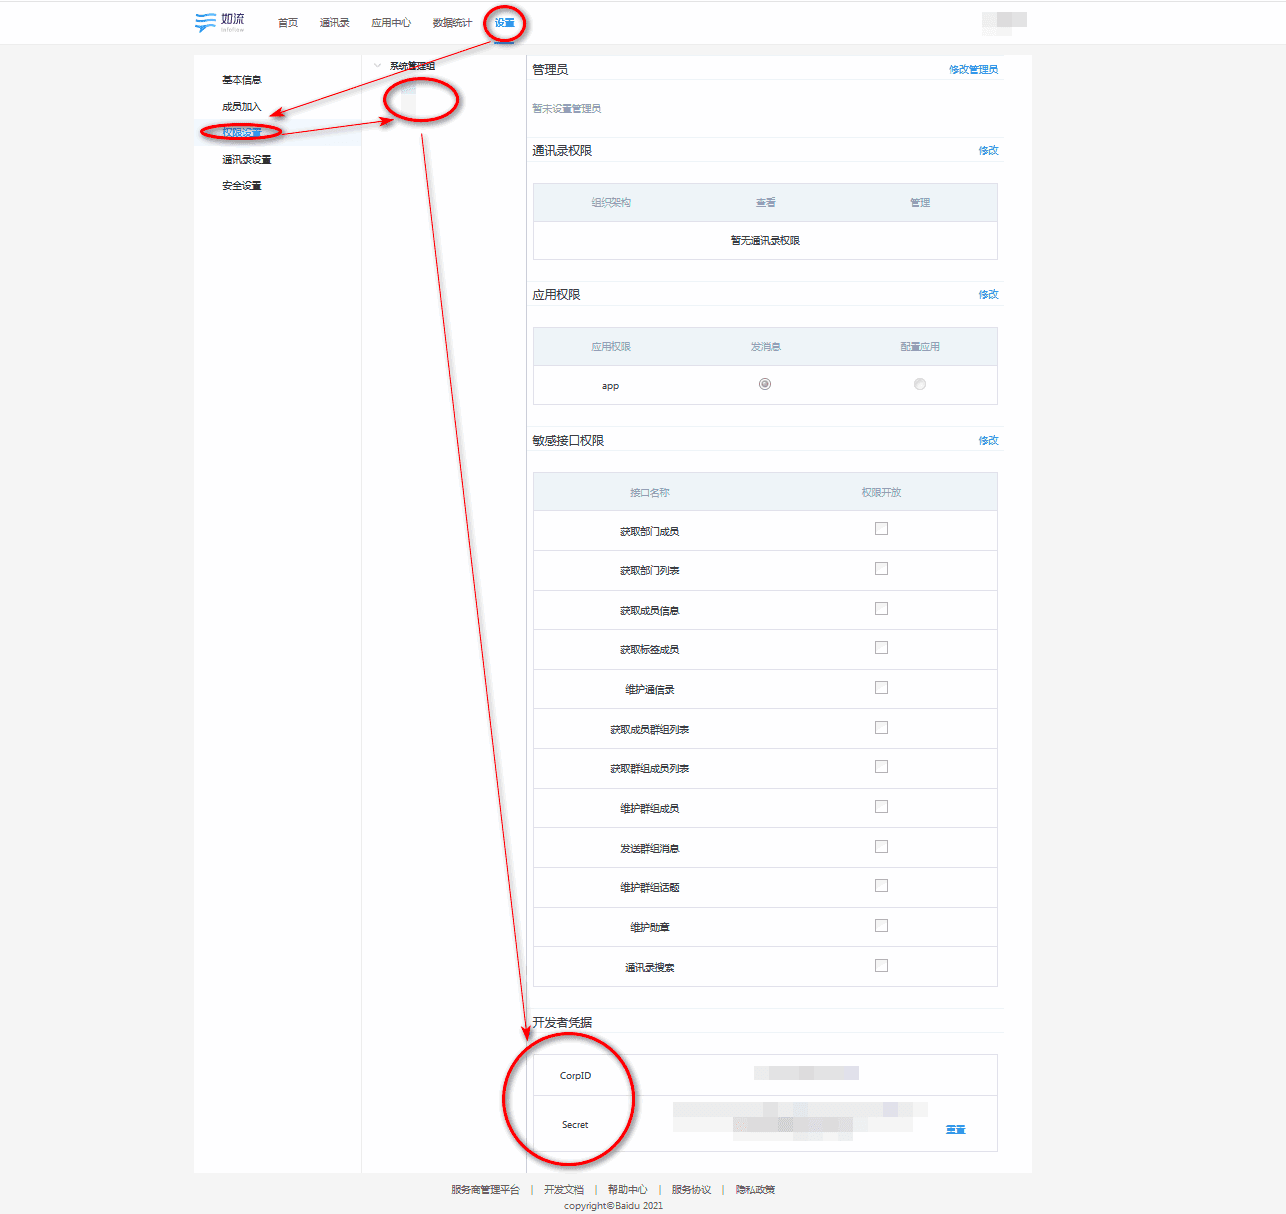Viewport: 1286px width, 1214px height.
Task: Enable the 维护通信录 checkbox
Action: 881,688
